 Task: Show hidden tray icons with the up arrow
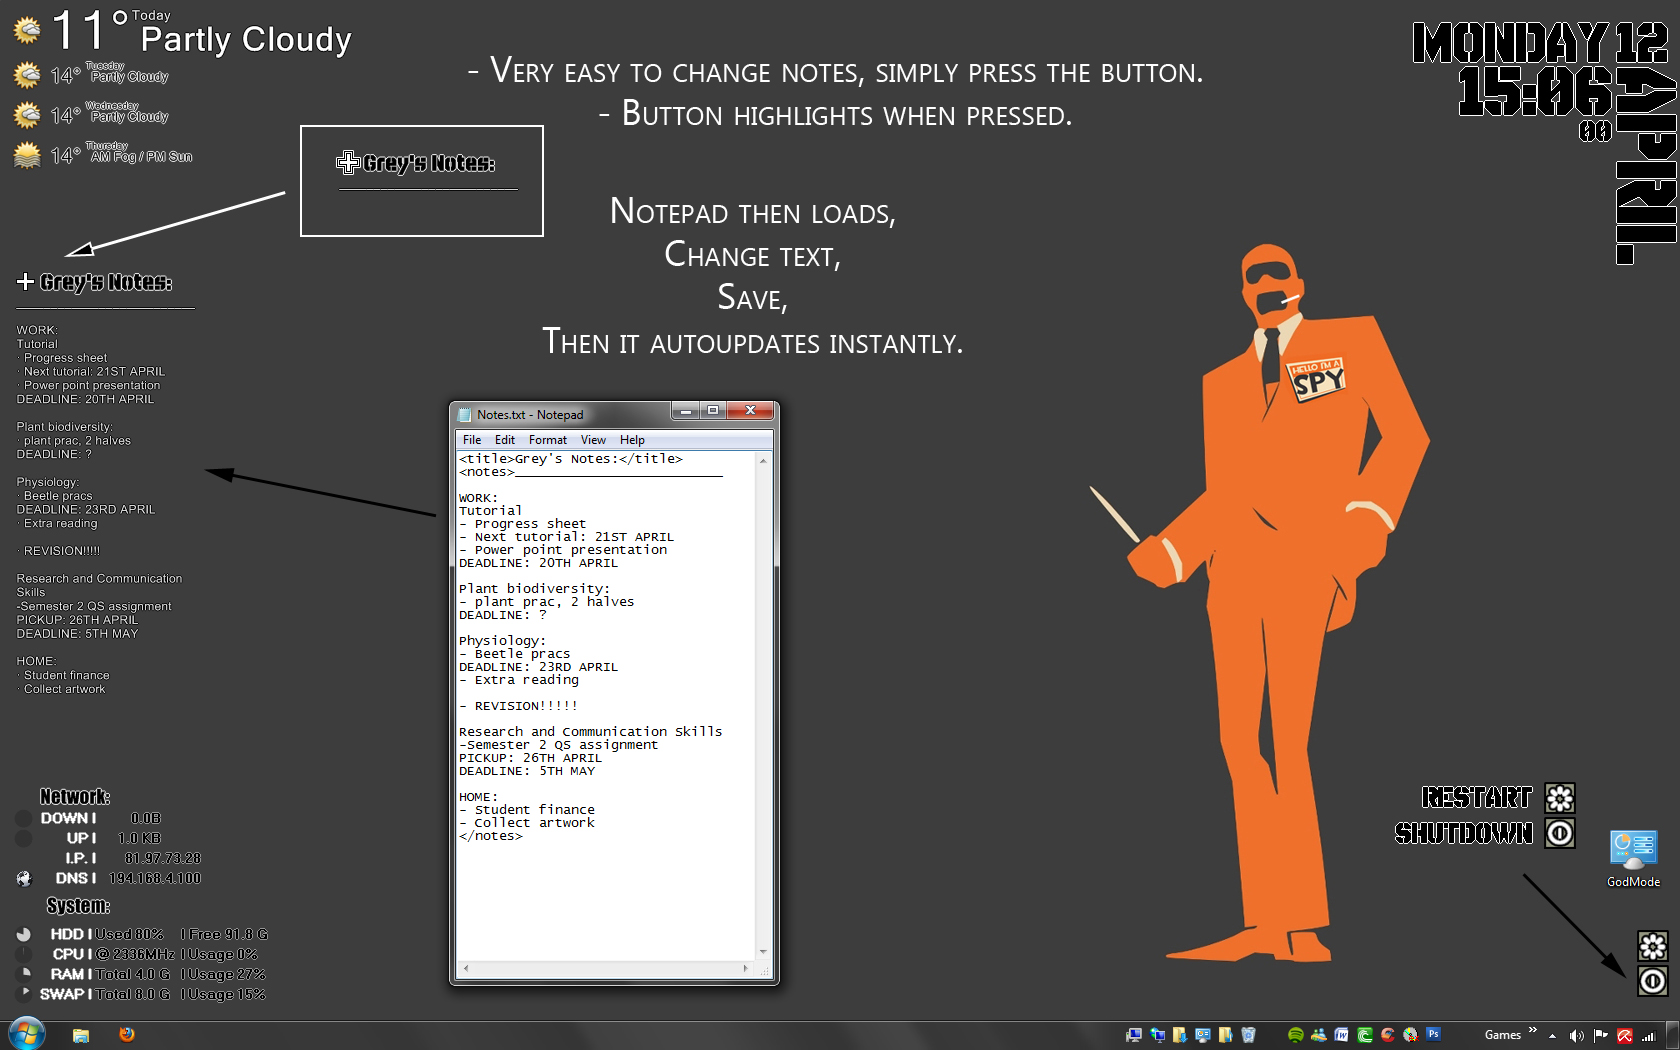1552,1036
